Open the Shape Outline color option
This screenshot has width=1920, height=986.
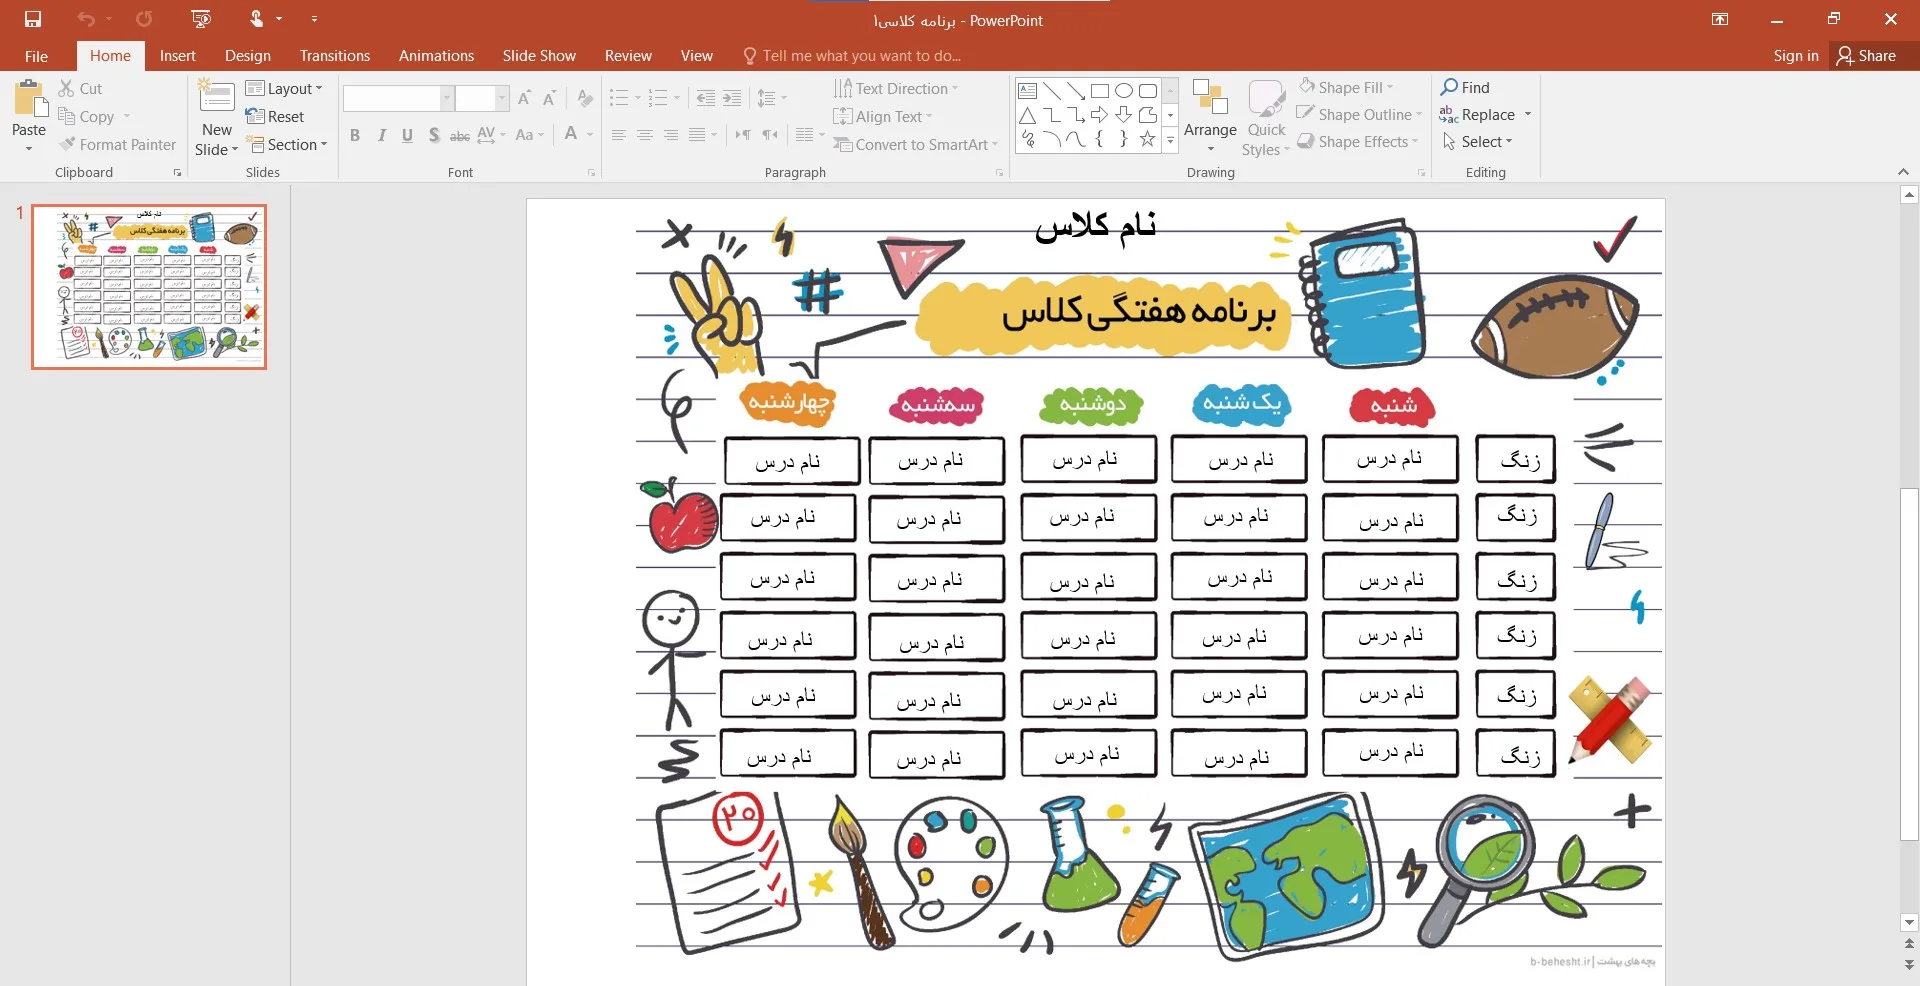[x=1359, y=114]
